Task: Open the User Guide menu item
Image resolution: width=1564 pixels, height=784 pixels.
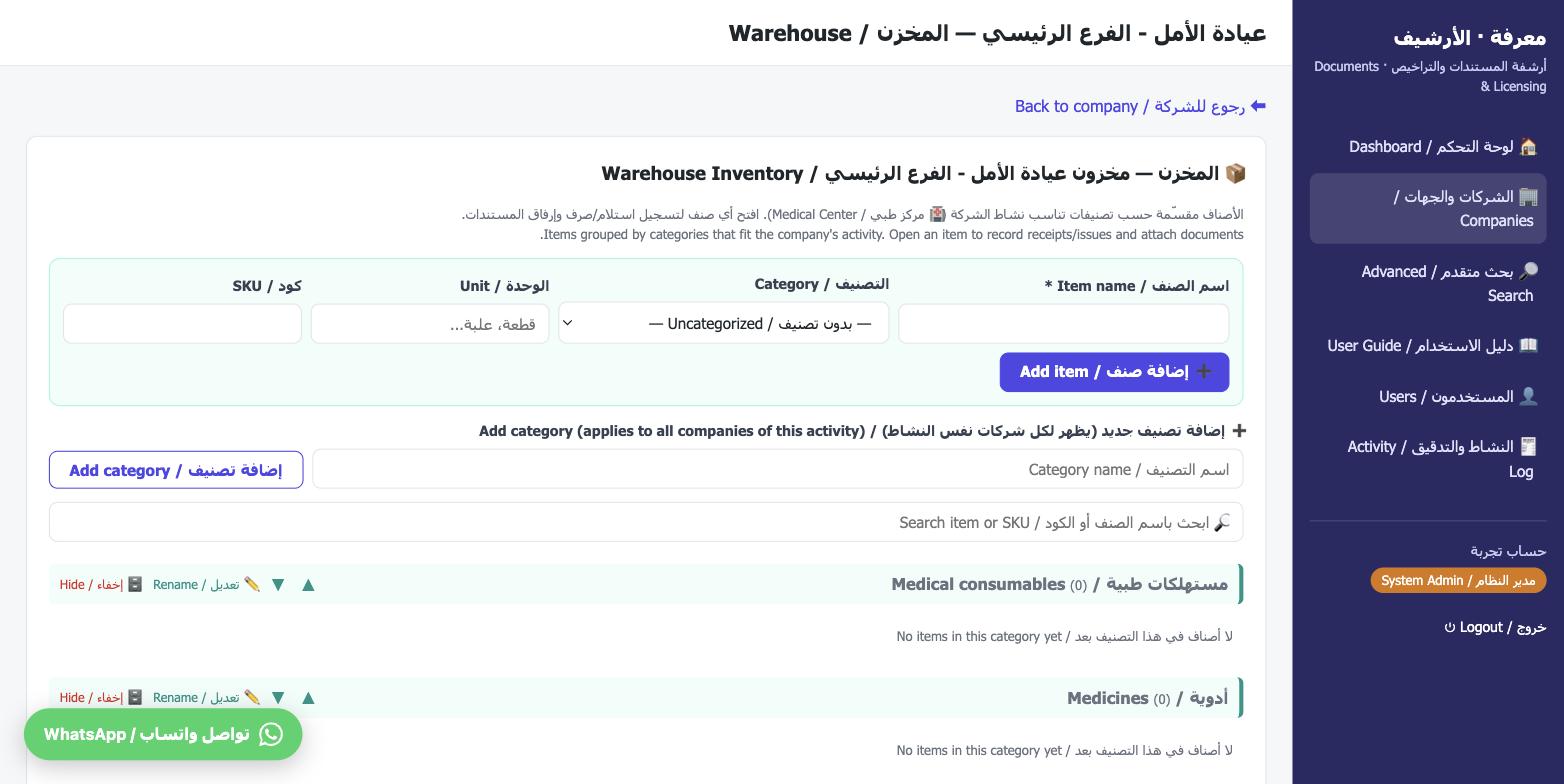Action: tap(1428, 346)
